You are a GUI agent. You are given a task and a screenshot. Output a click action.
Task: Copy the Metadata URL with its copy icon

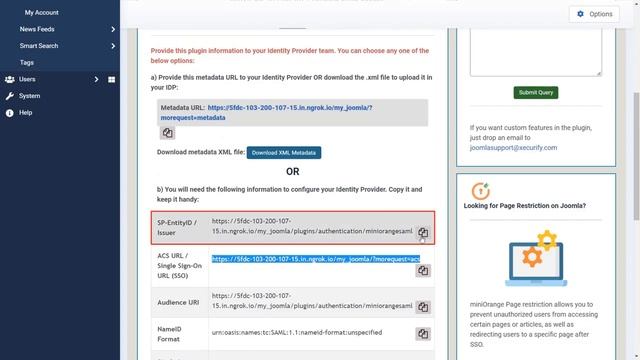point(167,133)
